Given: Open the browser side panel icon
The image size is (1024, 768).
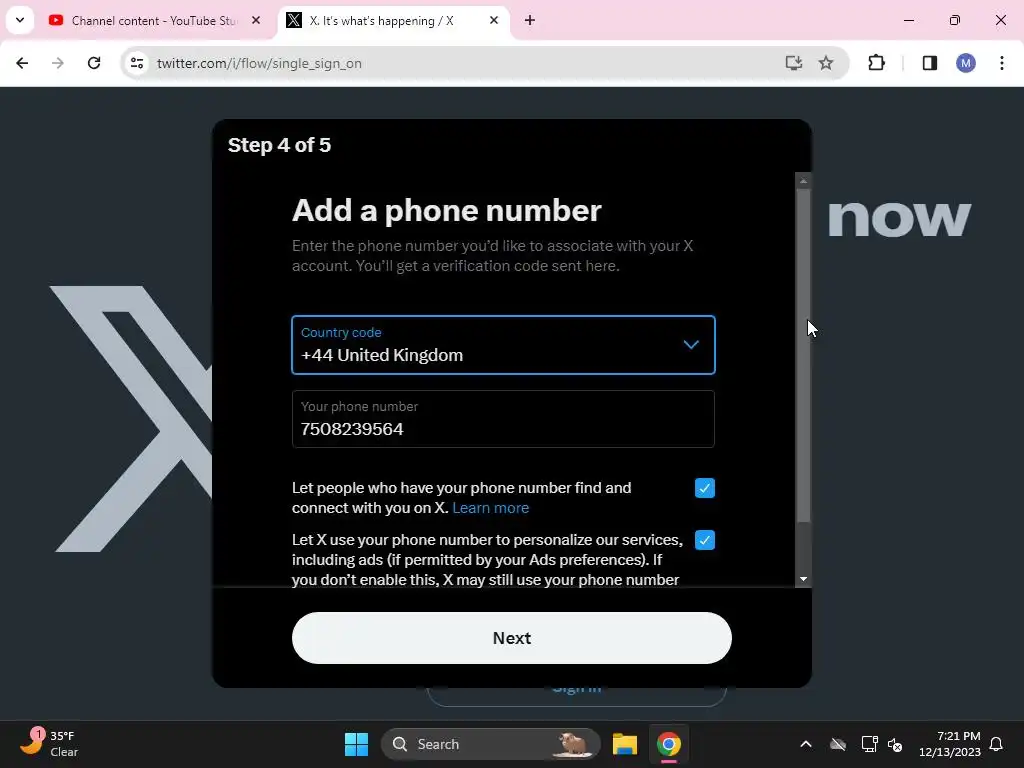Looking at the screenshot, I should [x=929, y=63].
